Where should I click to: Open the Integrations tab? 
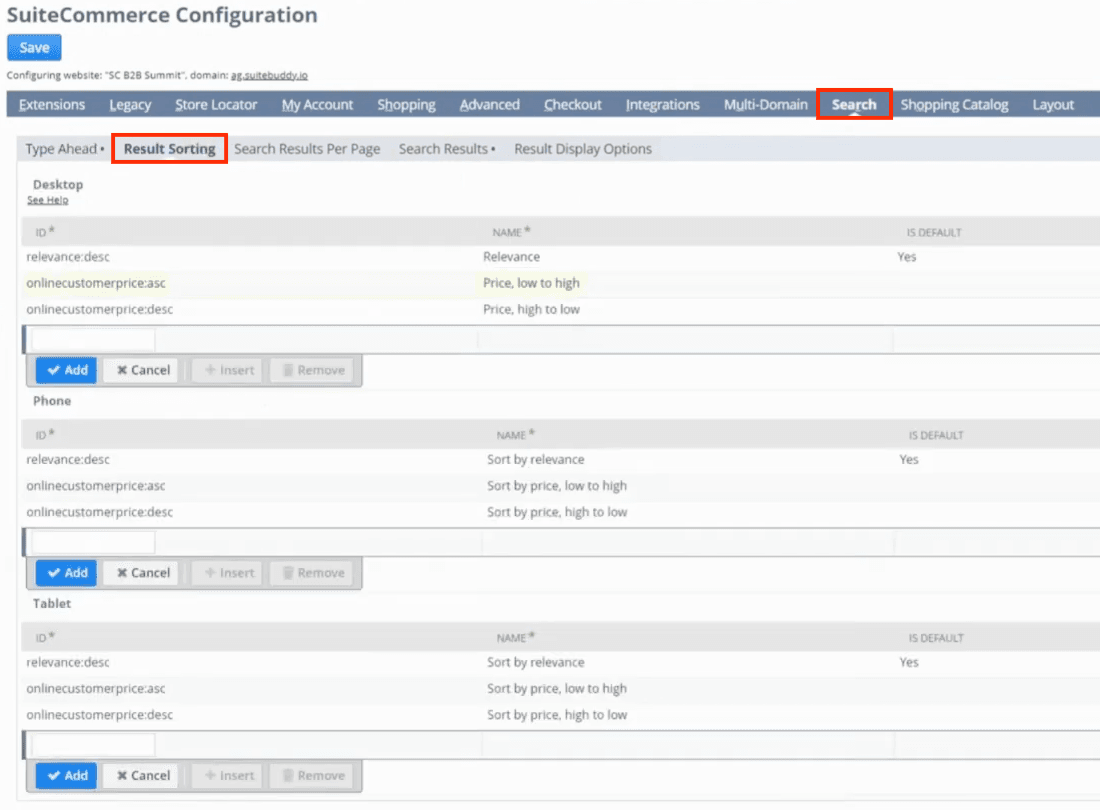click(x=662, y=104)
